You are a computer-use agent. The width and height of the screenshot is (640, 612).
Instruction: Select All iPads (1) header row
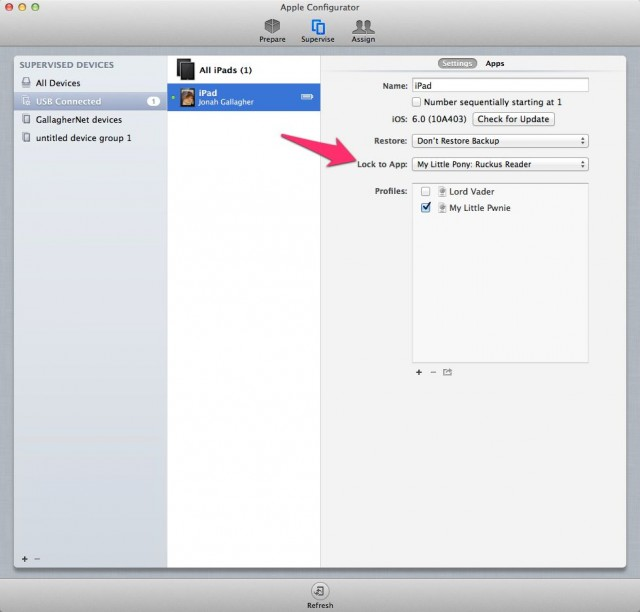click(x=244, y=70)
